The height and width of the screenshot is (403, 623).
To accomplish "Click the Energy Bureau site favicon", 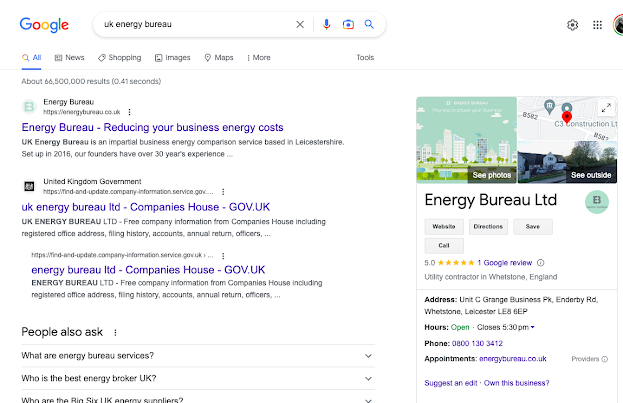I will coord(29,107).
